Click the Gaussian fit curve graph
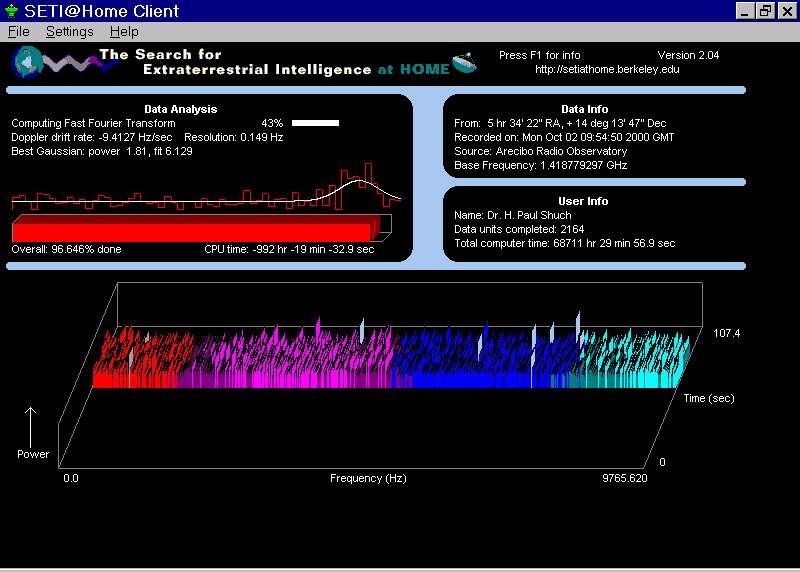The width and height of the screenshot is (800, 572). point(206,187)
